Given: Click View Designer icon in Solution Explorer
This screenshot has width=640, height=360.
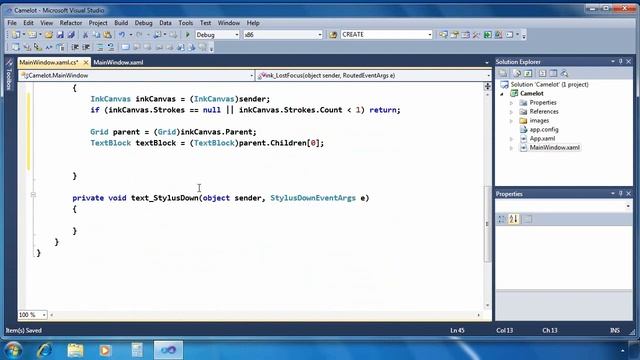Looking at the screenshot, I should coord(553,73).
